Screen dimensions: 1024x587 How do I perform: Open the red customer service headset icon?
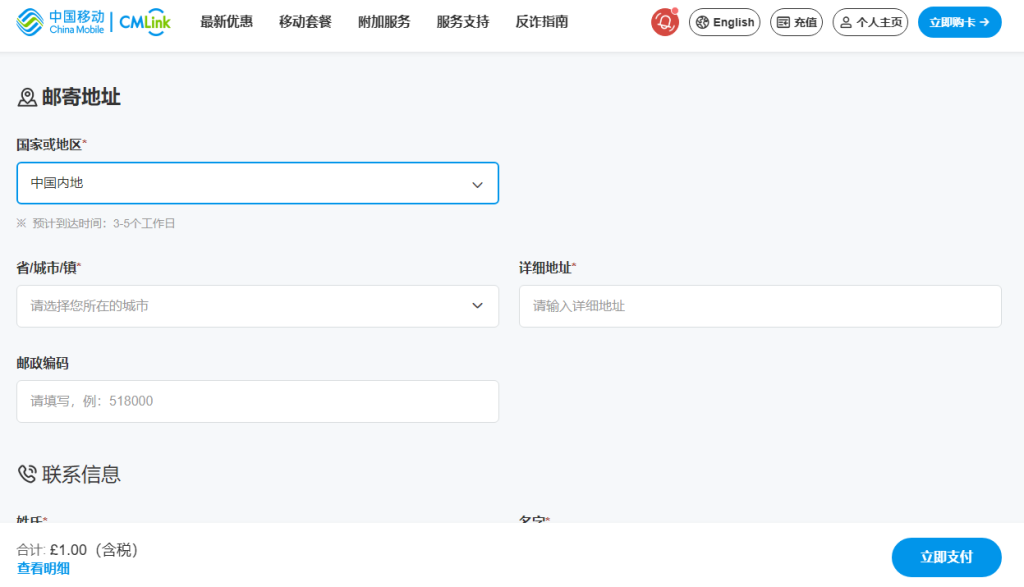[x=665, y=22]
